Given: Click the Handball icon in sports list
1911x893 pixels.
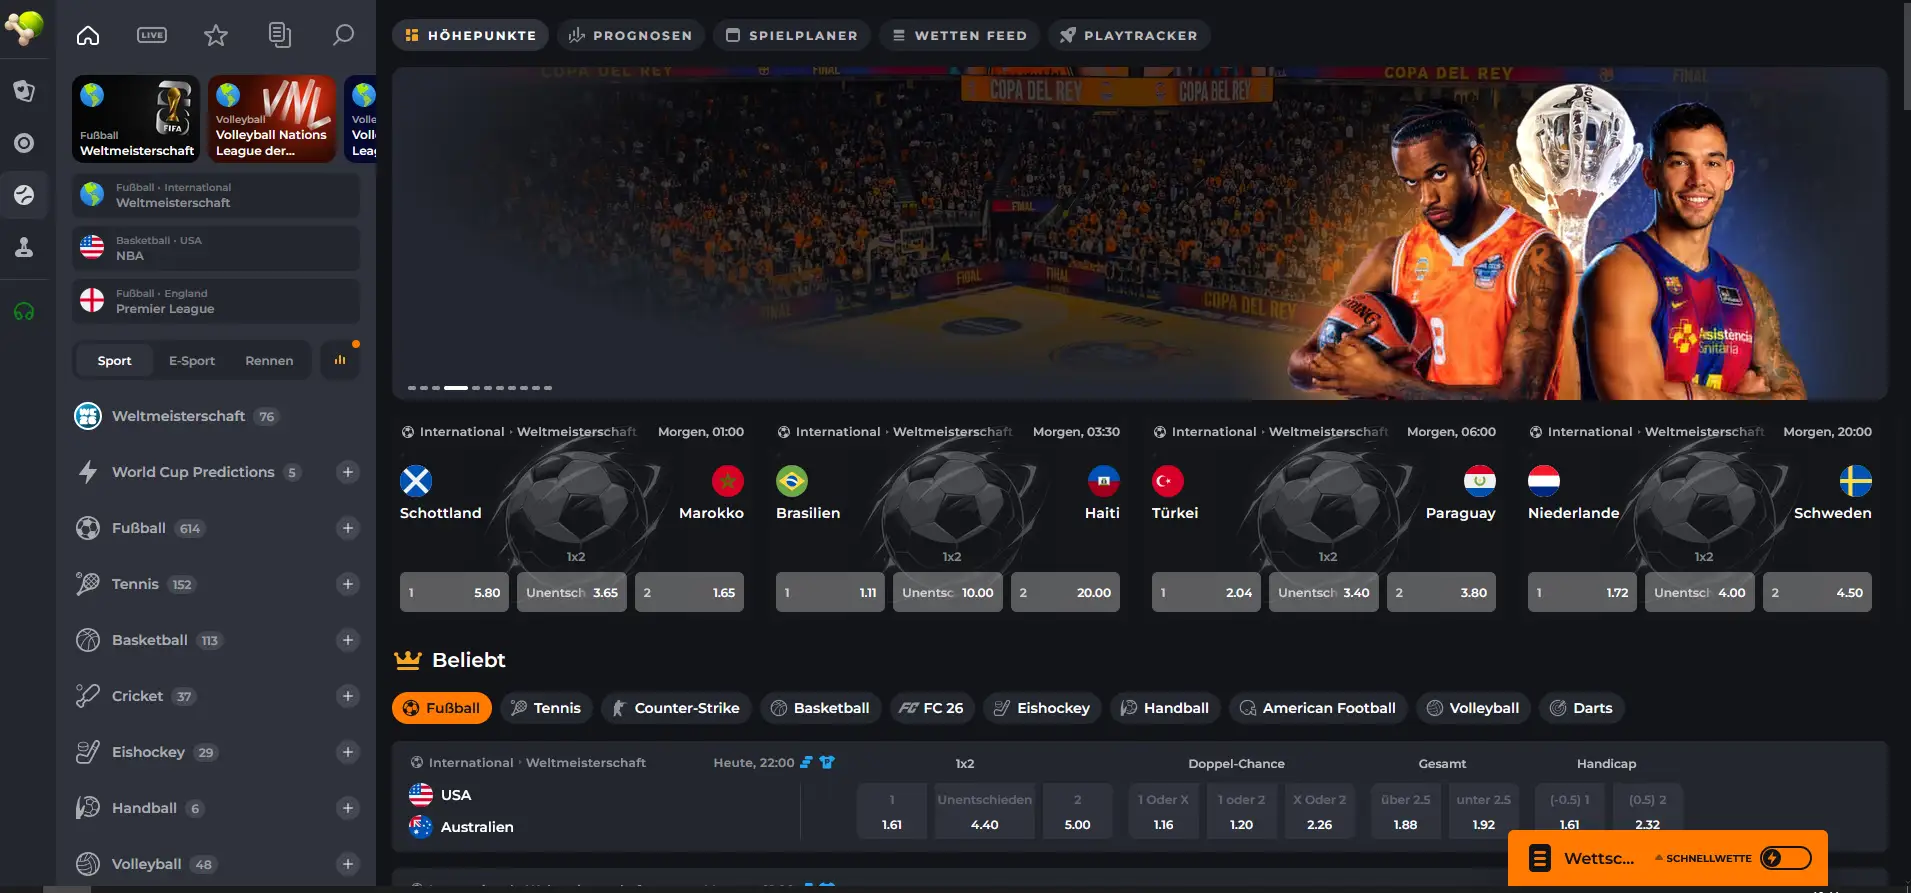Looking at the screenshot, I should 88,808.
